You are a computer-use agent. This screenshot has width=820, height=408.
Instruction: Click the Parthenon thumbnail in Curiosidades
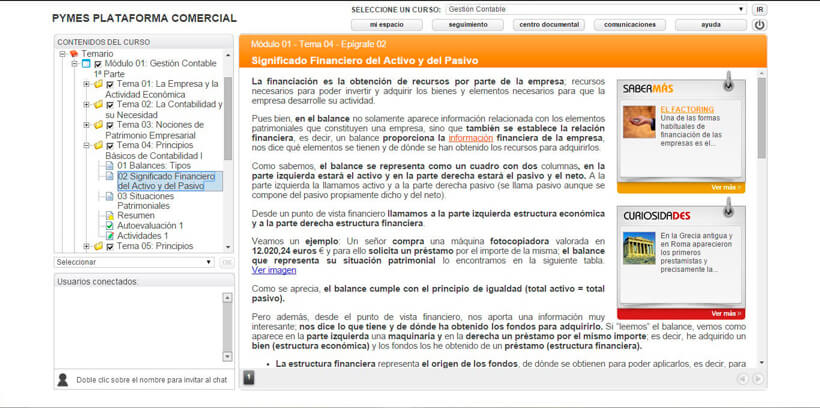click(x=639, y=248)
